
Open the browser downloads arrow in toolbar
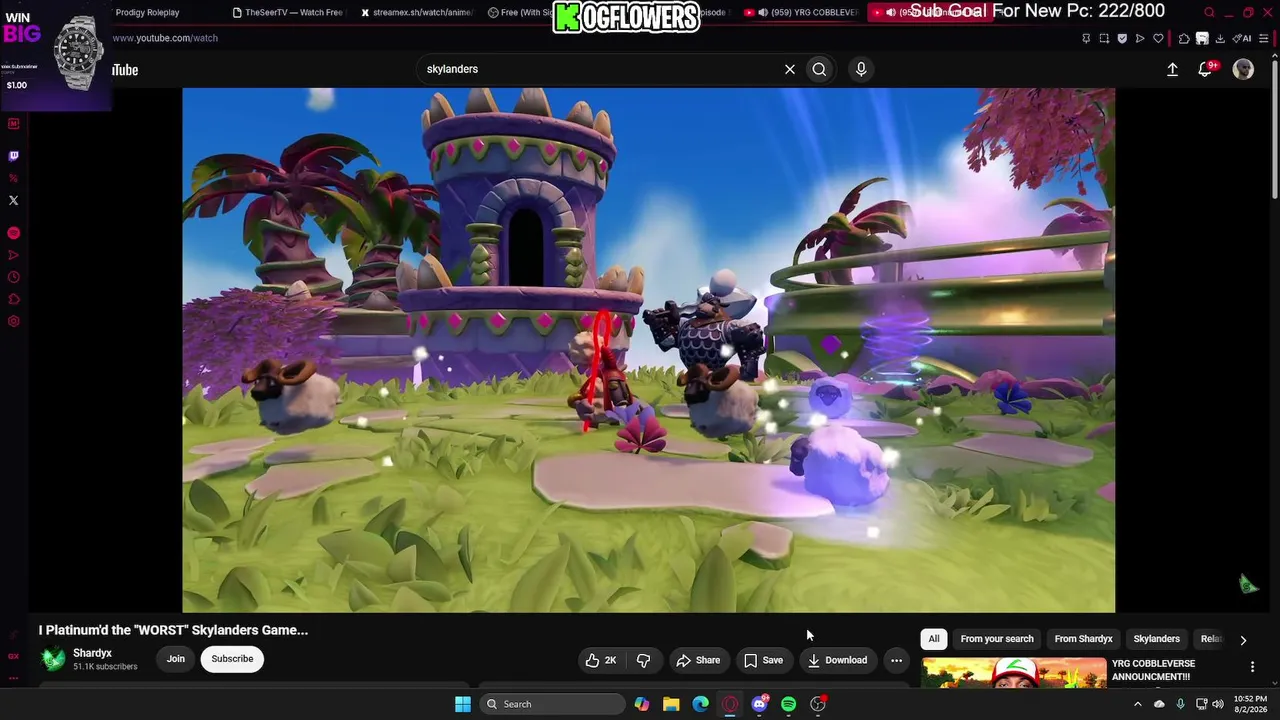(x=1220, y=38)
